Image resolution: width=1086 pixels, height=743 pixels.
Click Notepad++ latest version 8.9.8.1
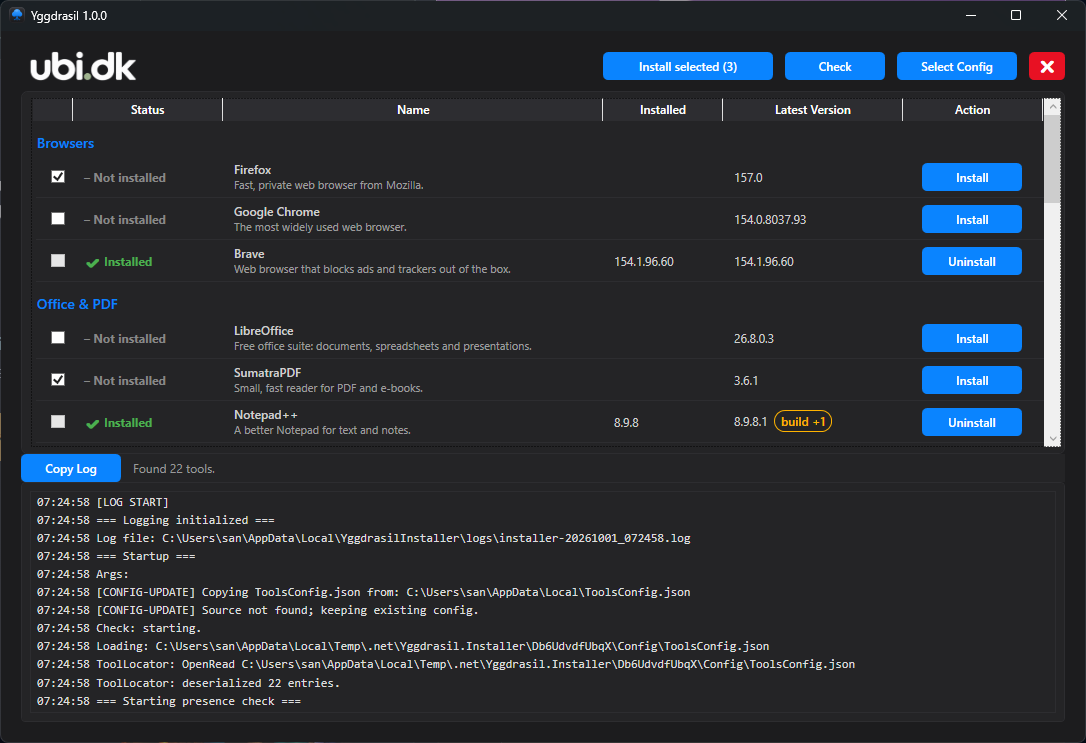click(x=750, y=422)
